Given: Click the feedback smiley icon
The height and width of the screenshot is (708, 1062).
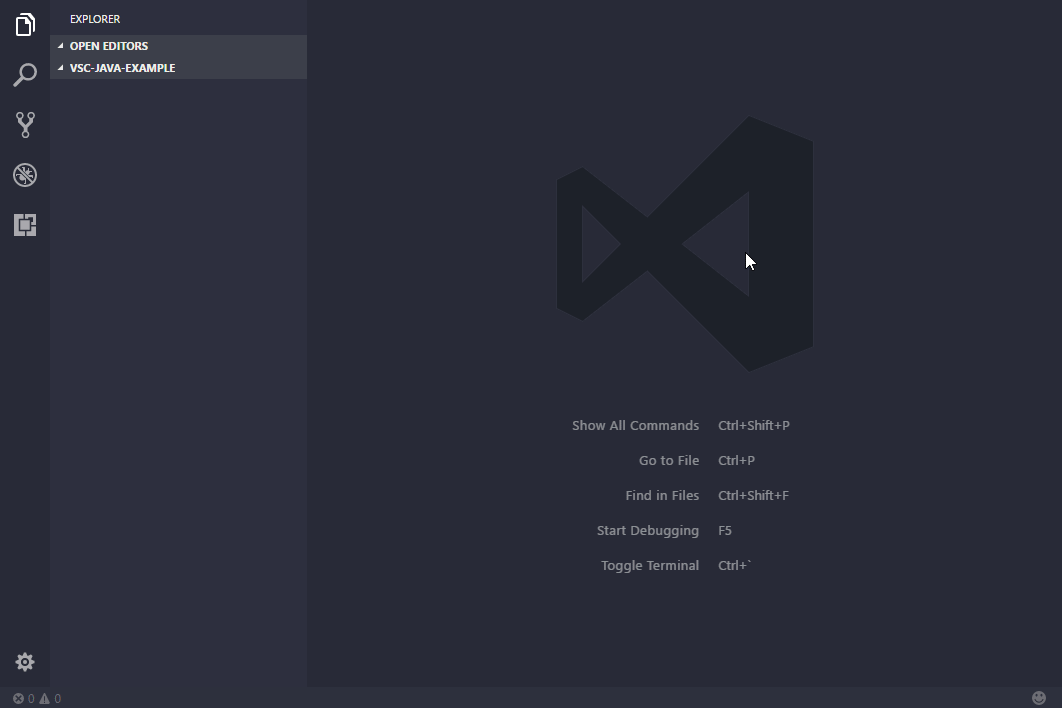Looking at the screenshot, I should point(1039,698).
